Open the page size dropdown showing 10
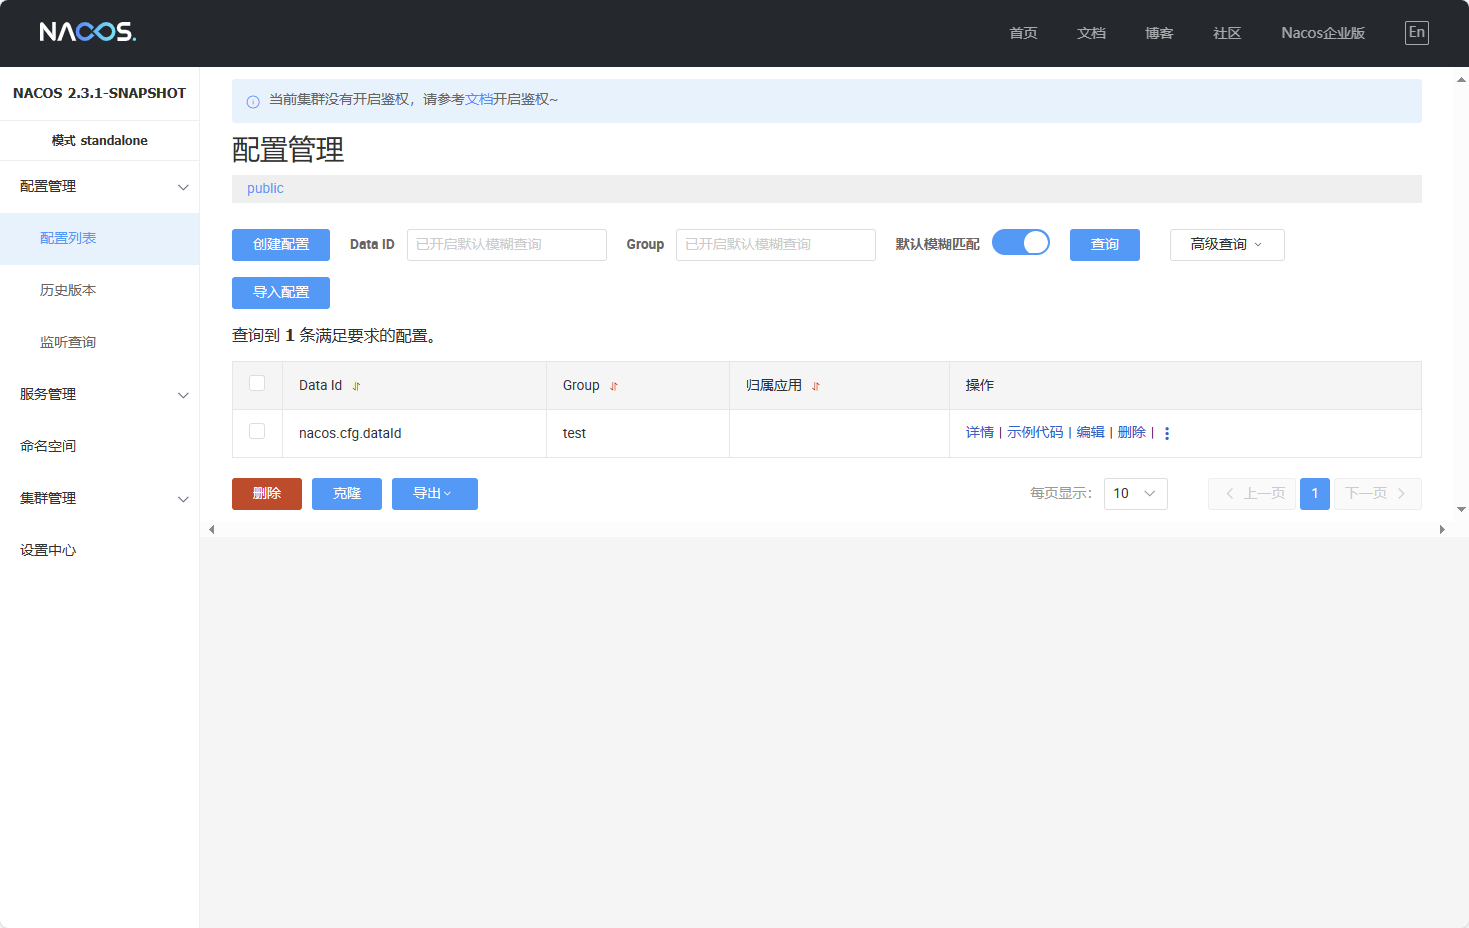1469x928 pixels. pos(1135,494)
